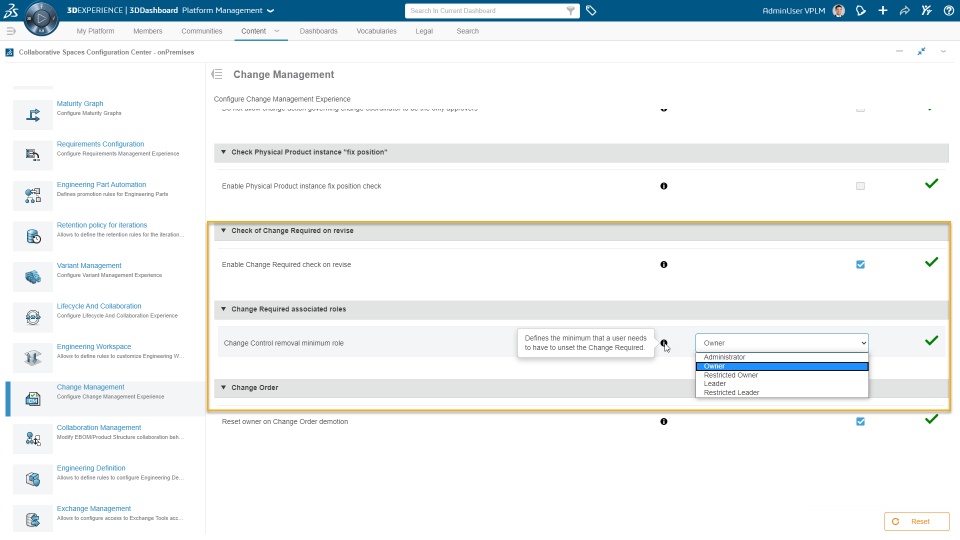This screenshot has height=540, width=960.
Task: Select Administrator in role list
Action: pos(782,357)
